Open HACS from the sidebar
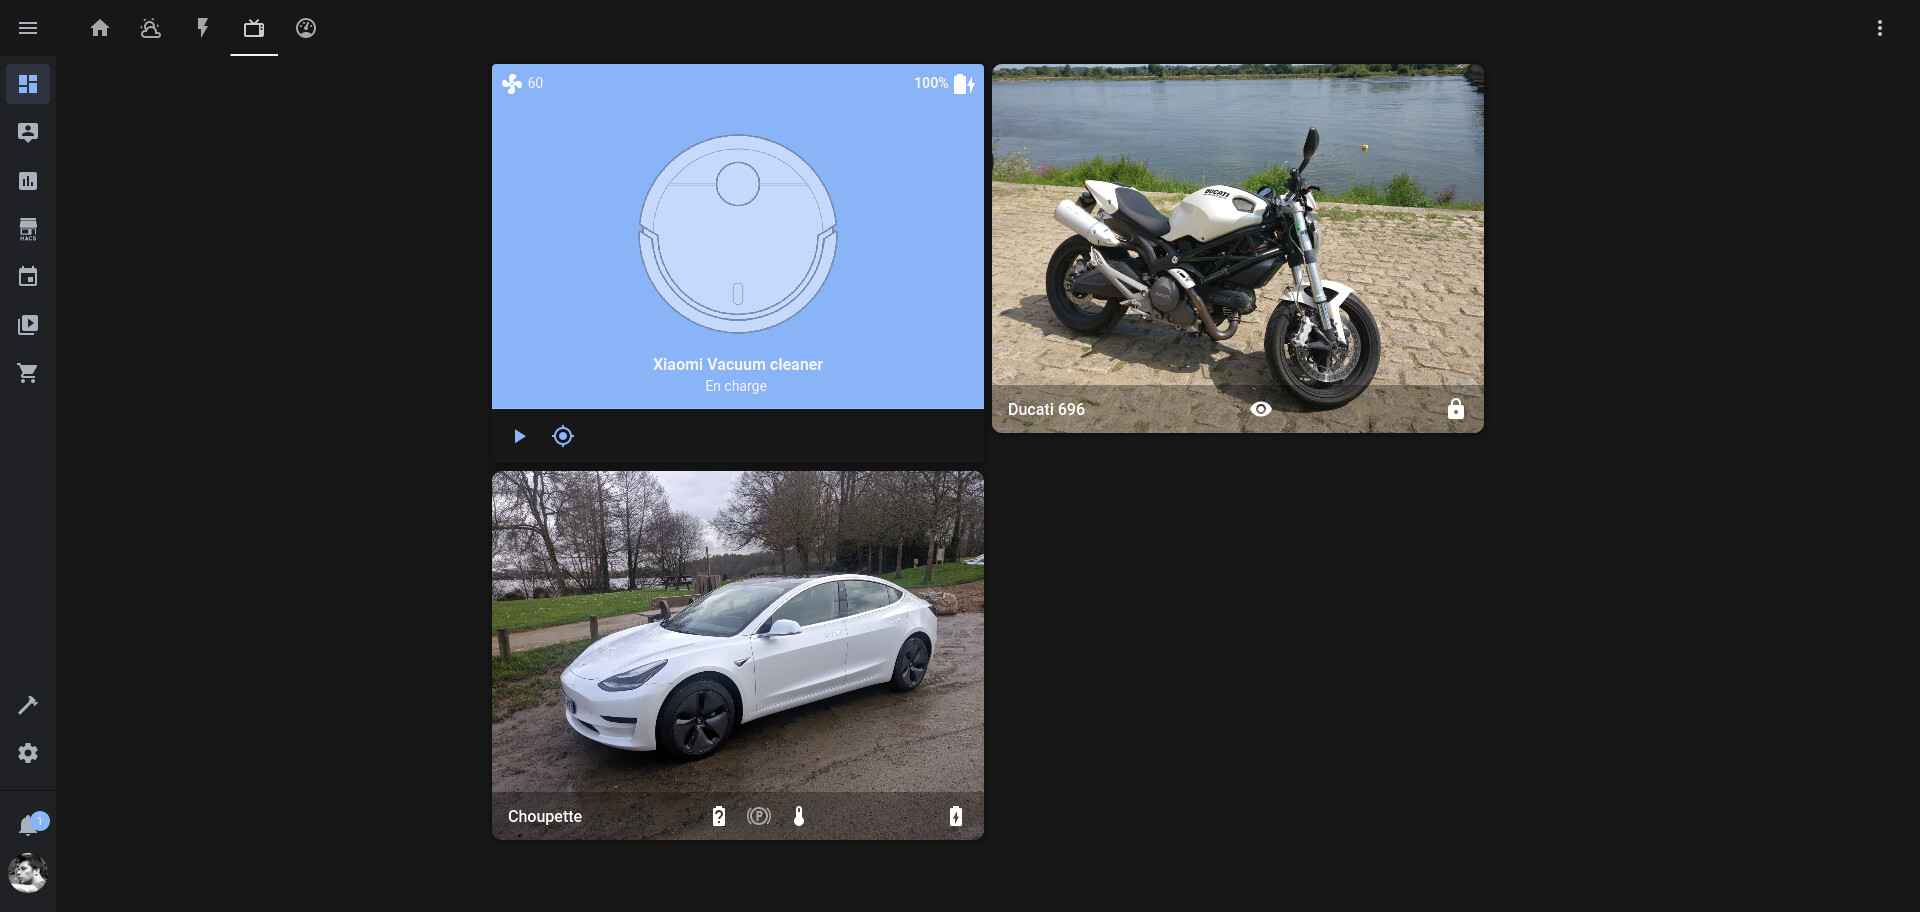 point(28,229)
